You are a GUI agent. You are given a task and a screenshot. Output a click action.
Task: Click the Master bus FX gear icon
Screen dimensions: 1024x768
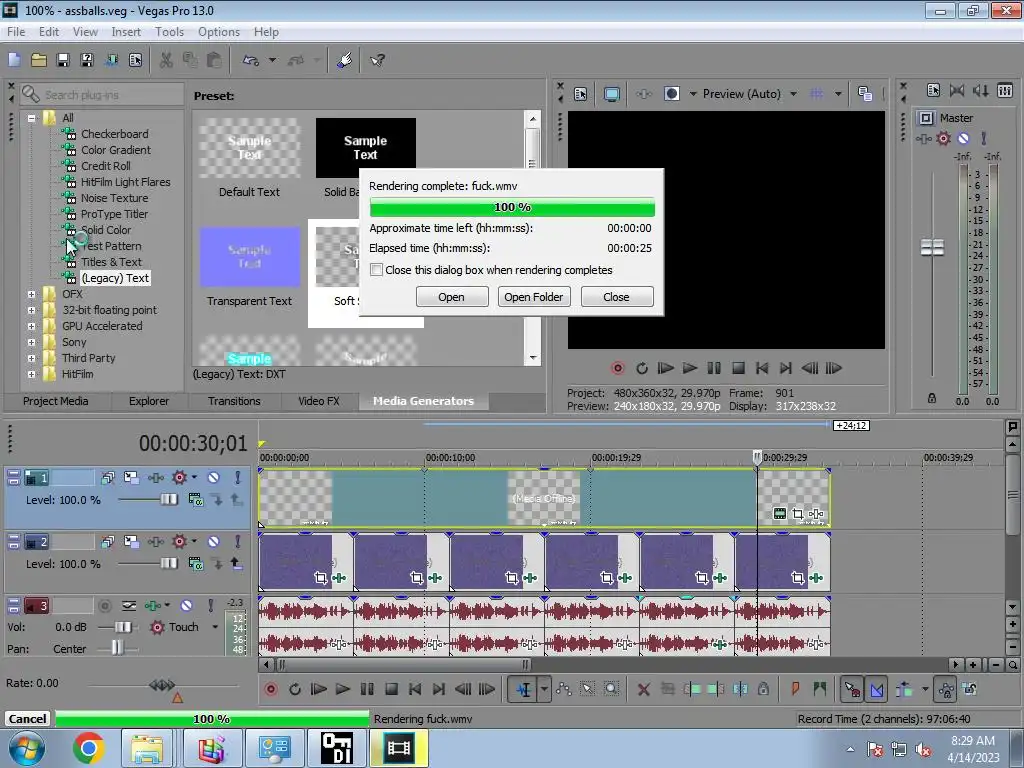[x=944, y=138]
